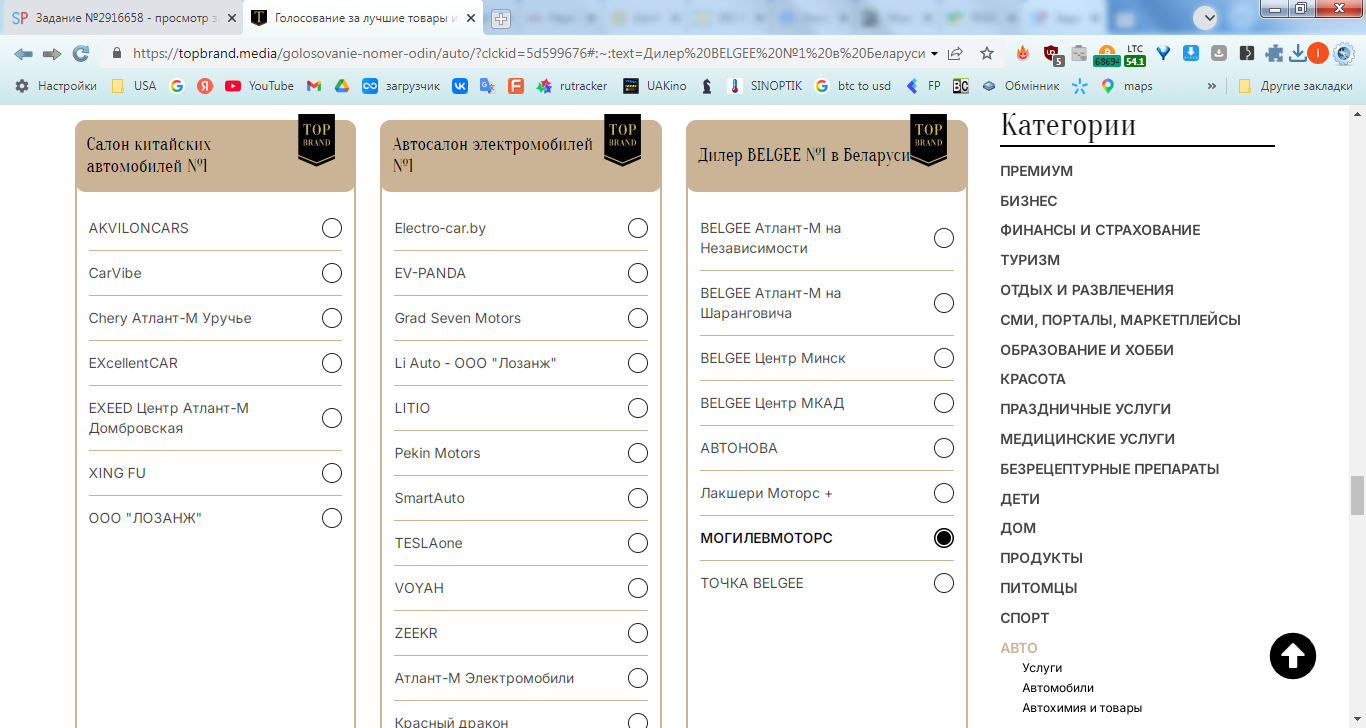Screen dimensions: 1366x728
Task: Click the Bitcoin price extension icon
Action: 1107,55
